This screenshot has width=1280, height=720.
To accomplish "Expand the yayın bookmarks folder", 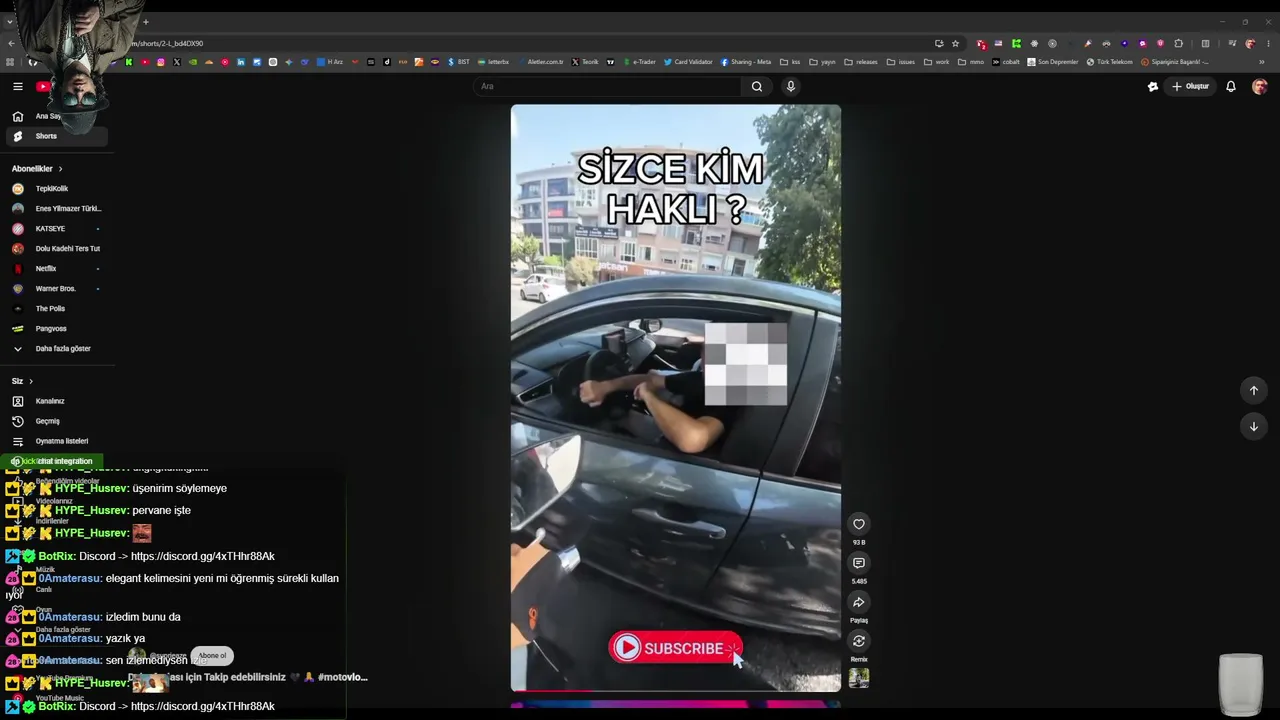I will pyautogui.click(x=822, y=62).
